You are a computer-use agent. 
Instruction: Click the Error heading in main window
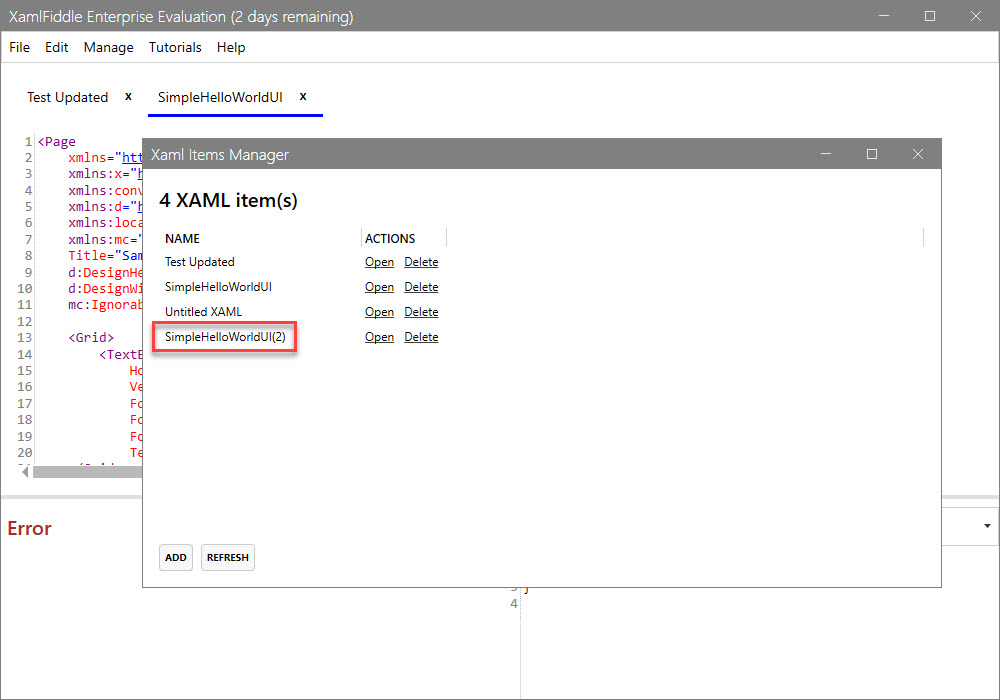coord(29,529)
